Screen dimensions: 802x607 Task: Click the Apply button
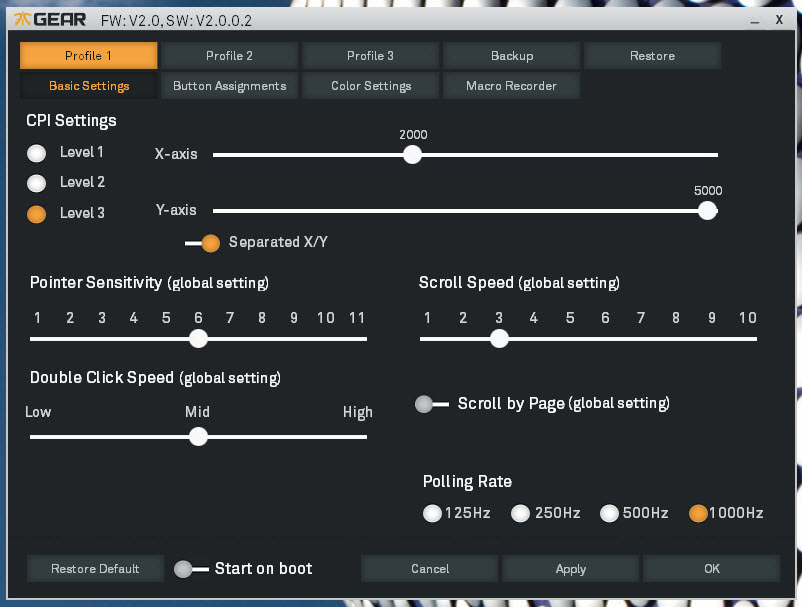point(571,569)
